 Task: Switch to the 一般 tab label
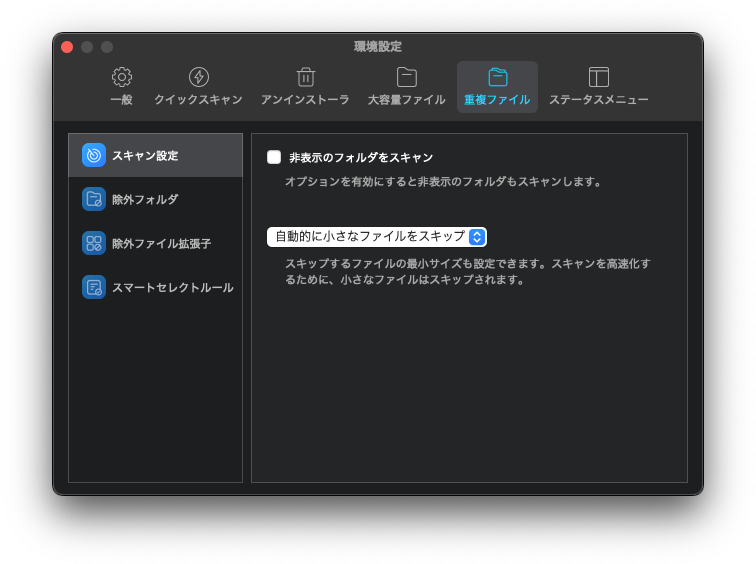[x=122, y=100]
